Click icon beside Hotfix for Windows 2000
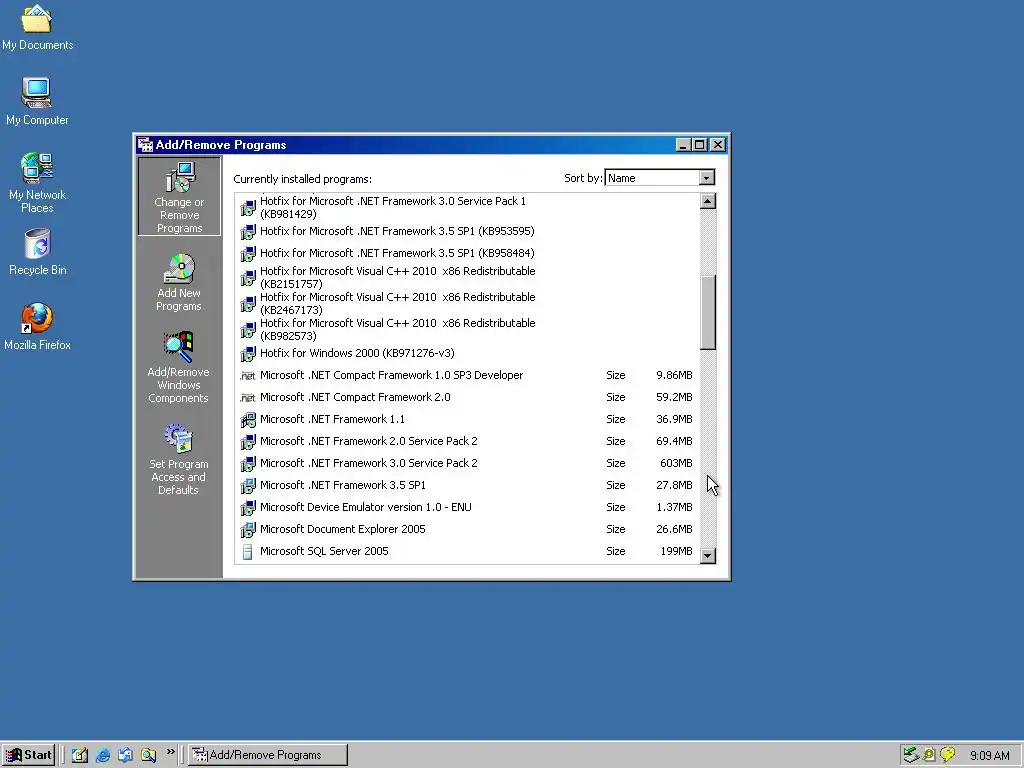1024x768 pixels. click(x=248, y=354)
